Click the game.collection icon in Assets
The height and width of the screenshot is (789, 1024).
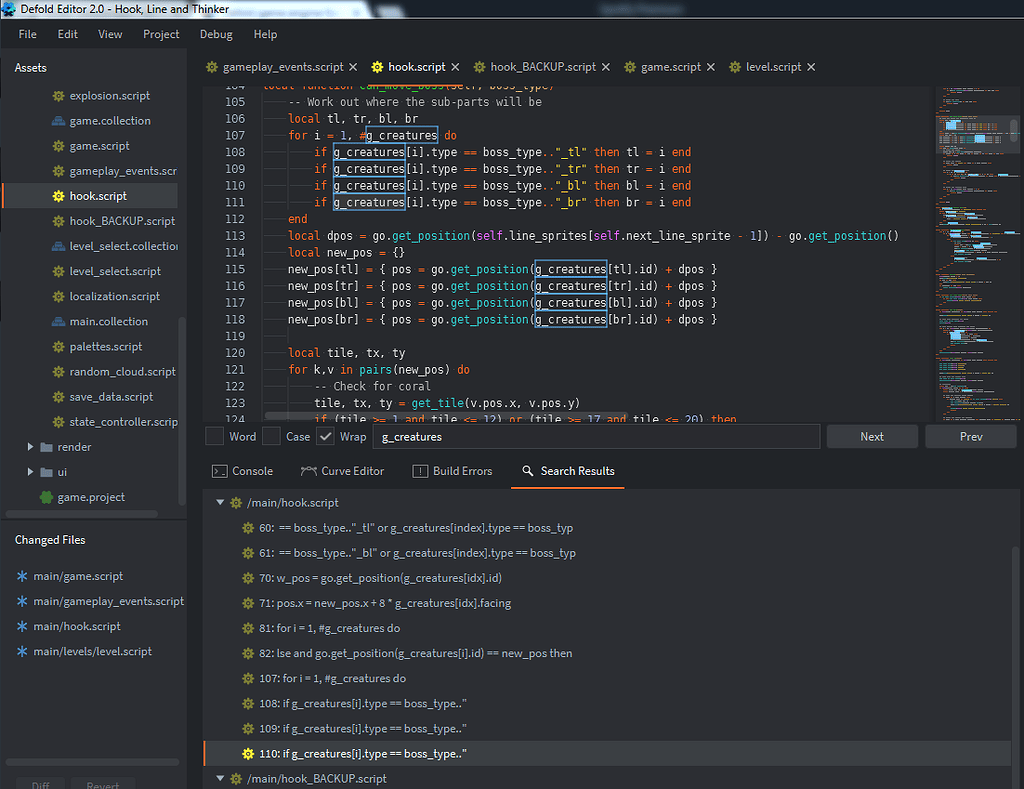[x=58, y=120]
